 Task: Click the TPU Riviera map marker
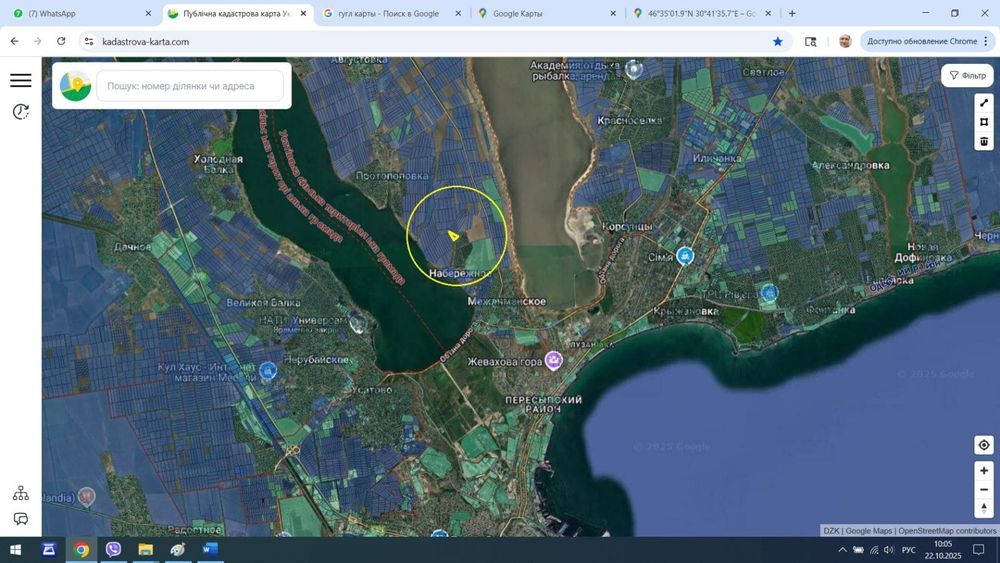pyautogui.click(x=769, y=293)
